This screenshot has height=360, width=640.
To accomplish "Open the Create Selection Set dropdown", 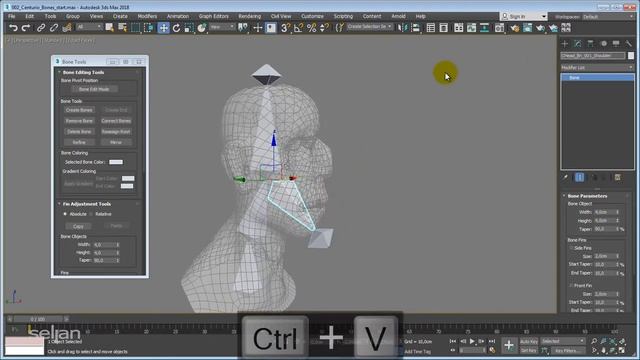I will pos(369,27).
